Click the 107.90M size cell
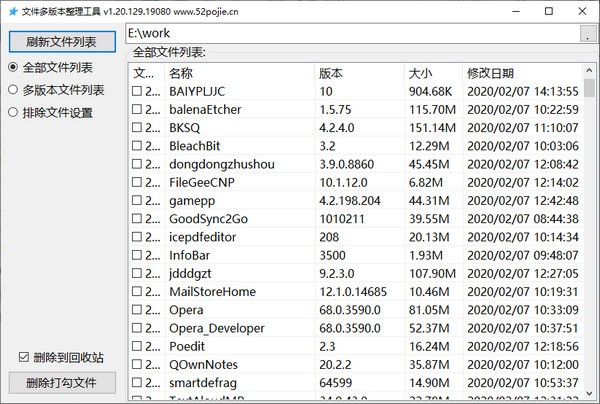The height and width of the screenshot is (404, 600). 432,274
